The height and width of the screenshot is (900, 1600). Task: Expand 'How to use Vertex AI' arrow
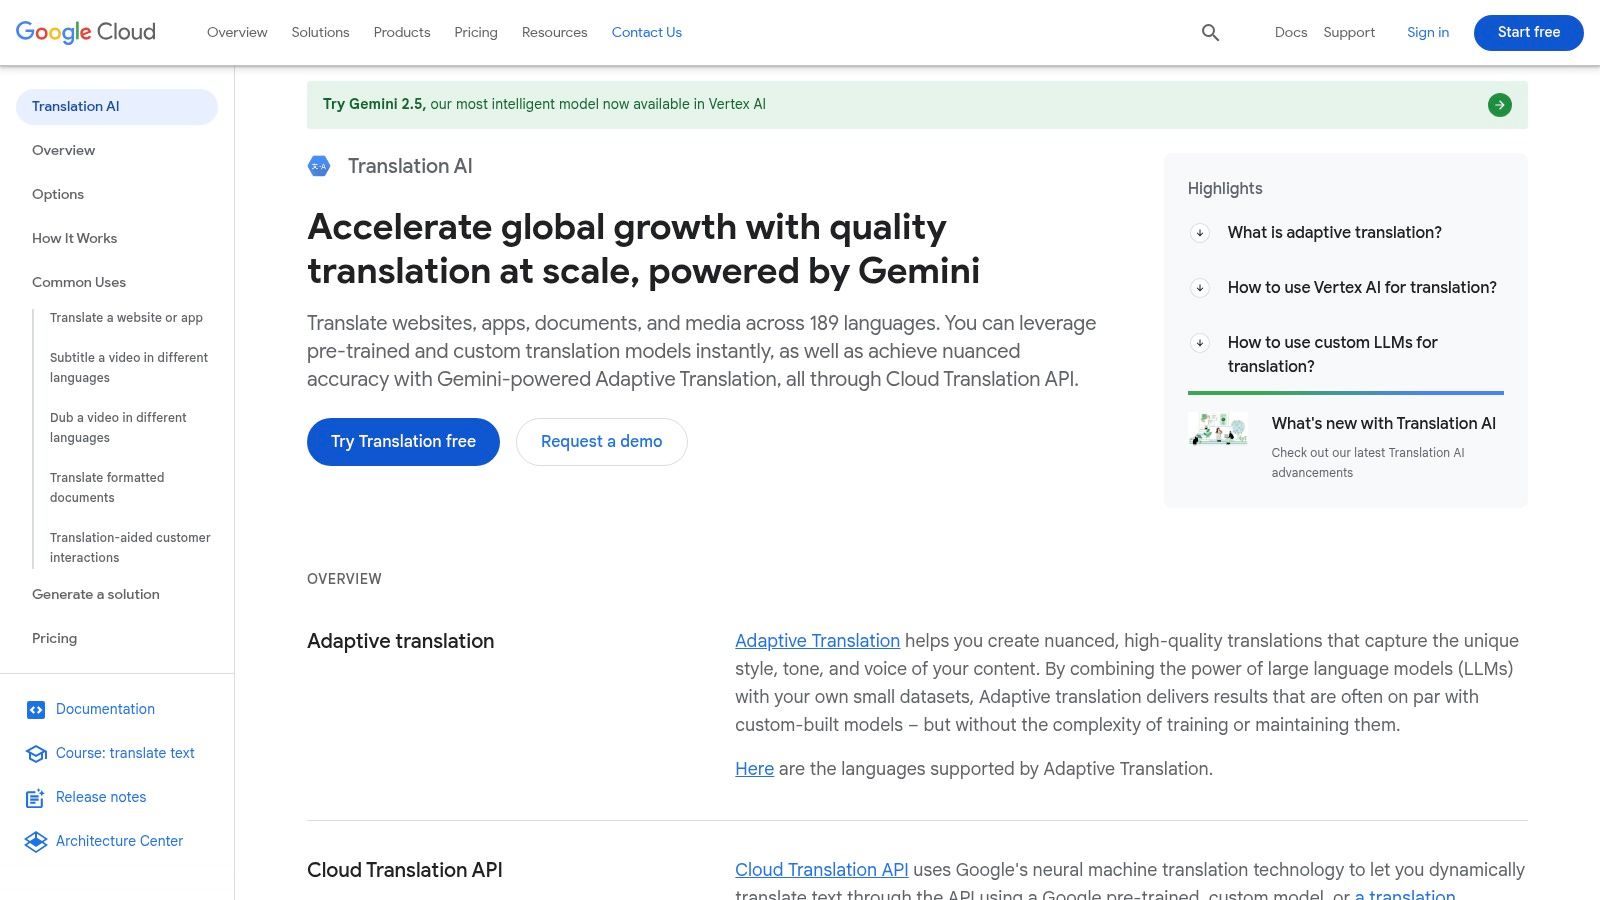click(1200, 288)
